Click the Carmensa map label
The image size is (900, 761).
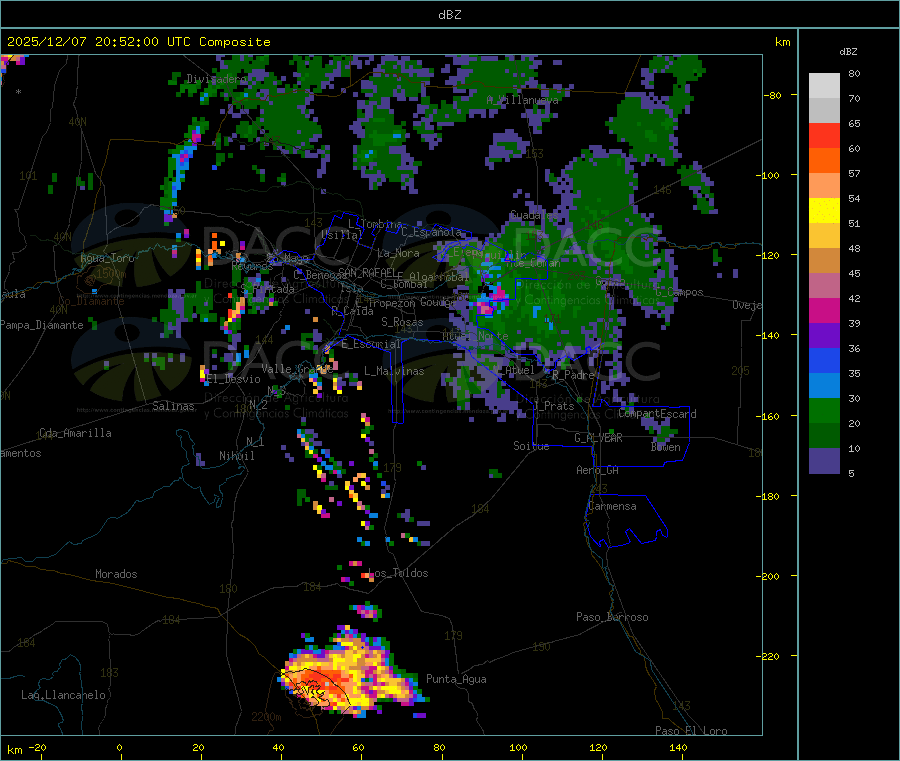pos(612,506)
